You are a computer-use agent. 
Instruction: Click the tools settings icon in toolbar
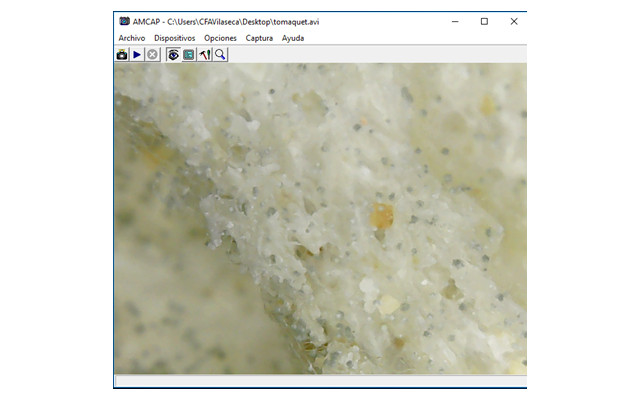click(204, 55)
